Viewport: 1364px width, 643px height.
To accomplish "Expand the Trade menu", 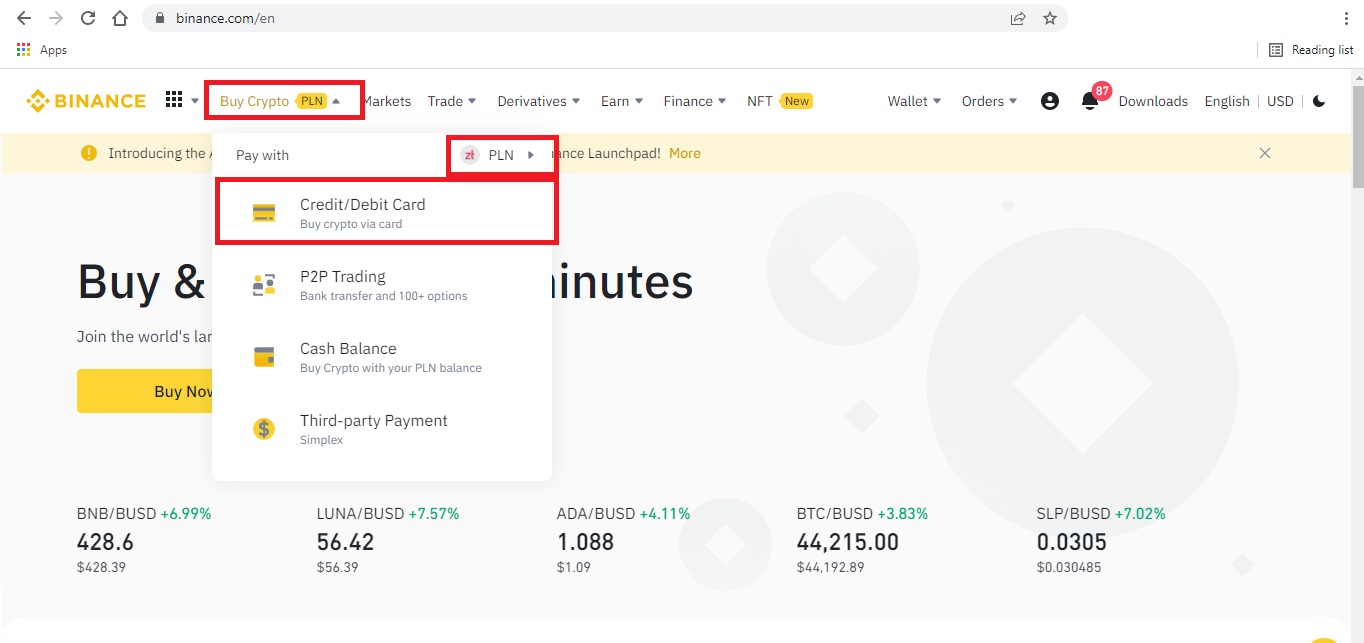I will [x=452, y=101].
